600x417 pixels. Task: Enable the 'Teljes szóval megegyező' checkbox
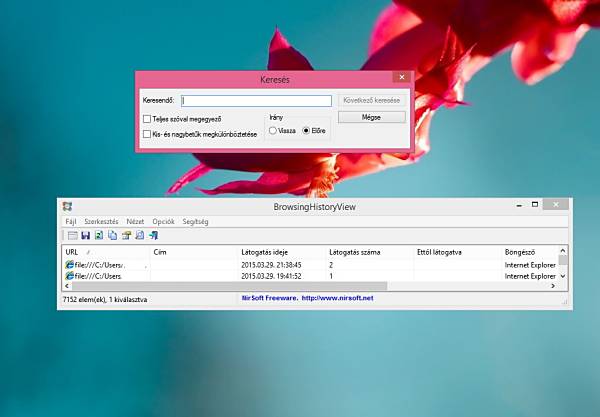147,119
